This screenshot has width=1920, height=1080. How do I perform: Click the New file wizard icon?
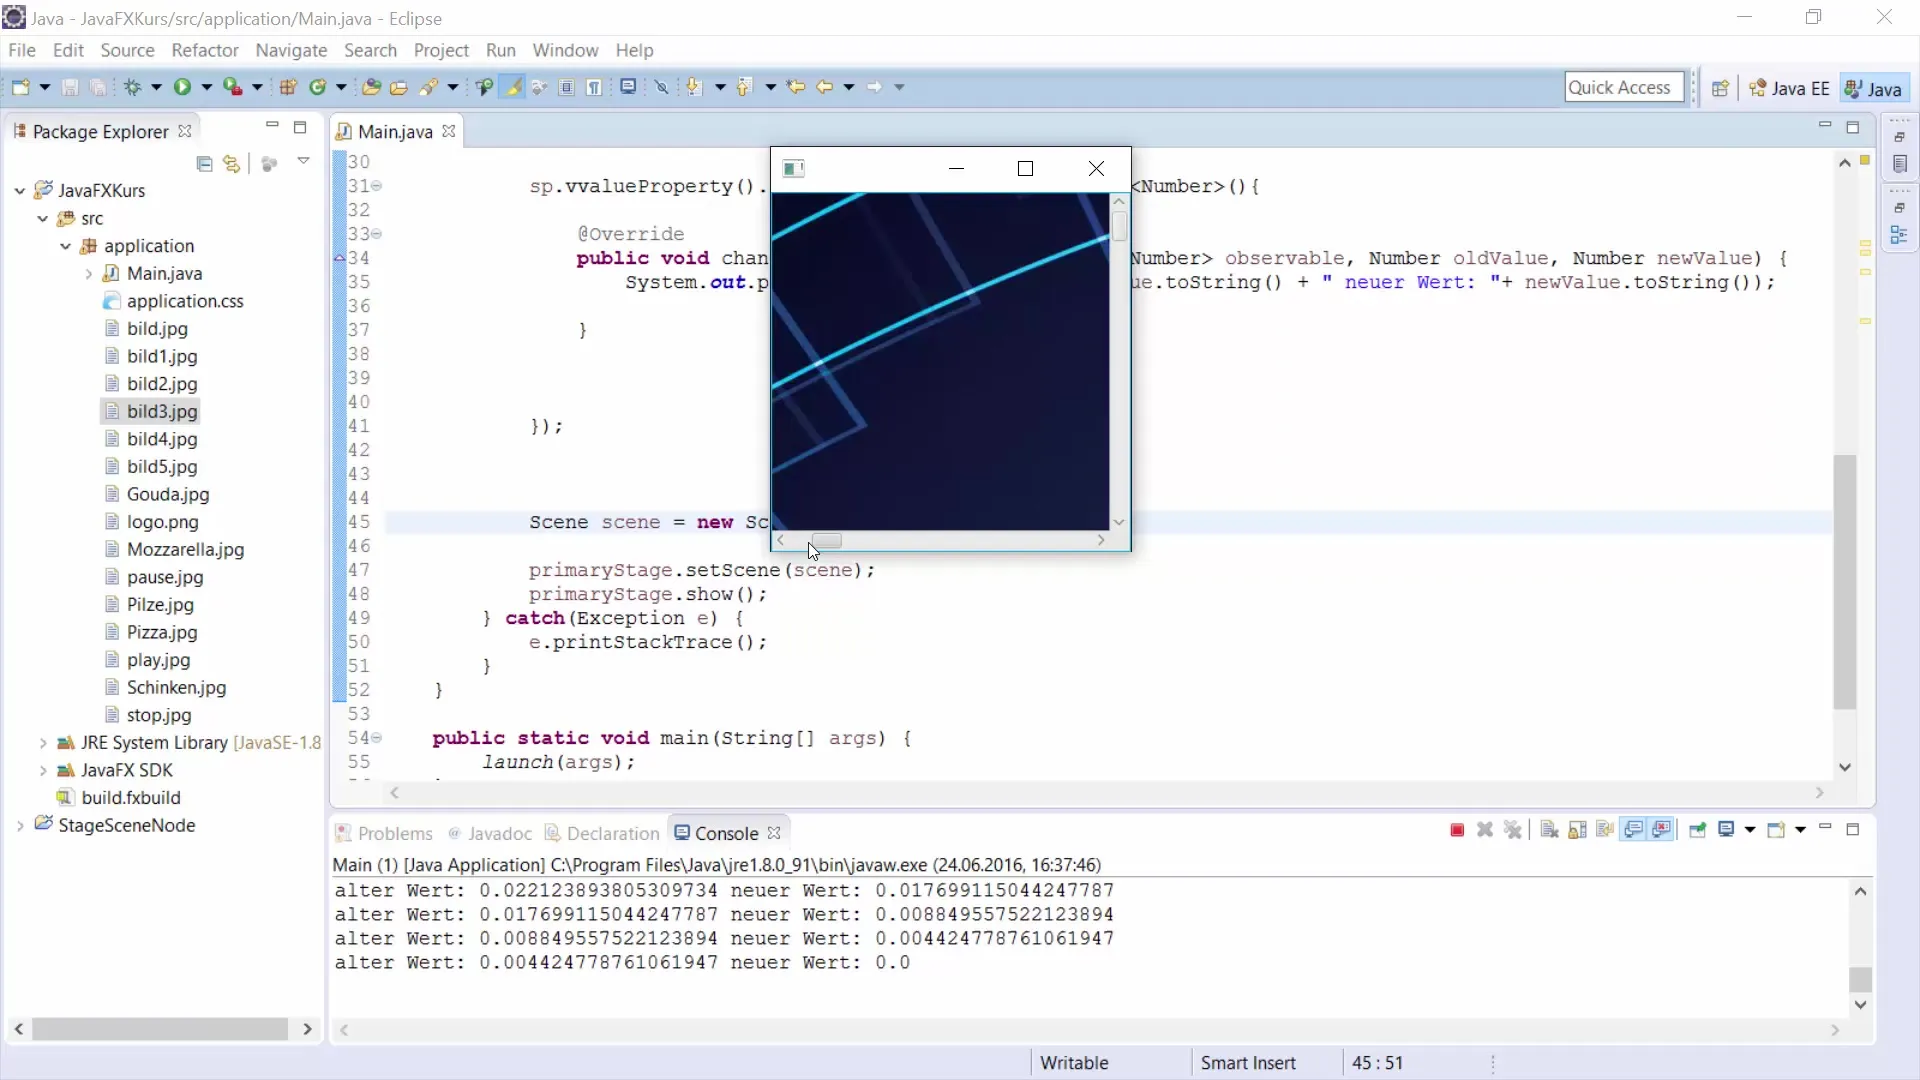[20, 87]
